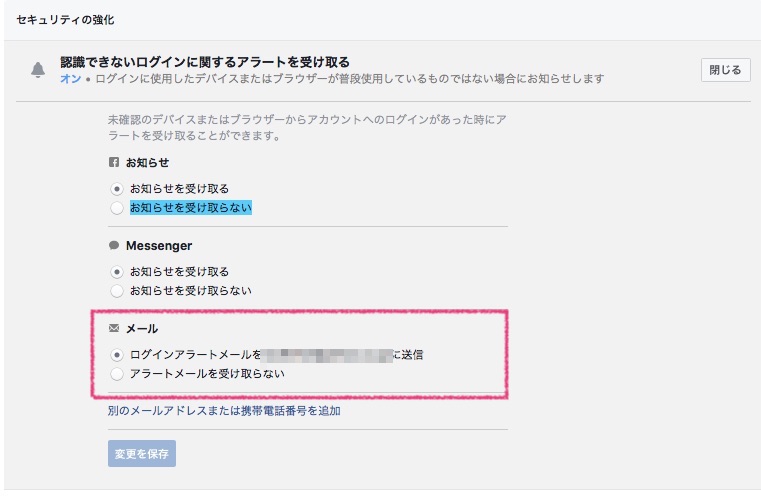Click the セキュリティの強化 section header

pyautogui.click(x=66, y=20)
